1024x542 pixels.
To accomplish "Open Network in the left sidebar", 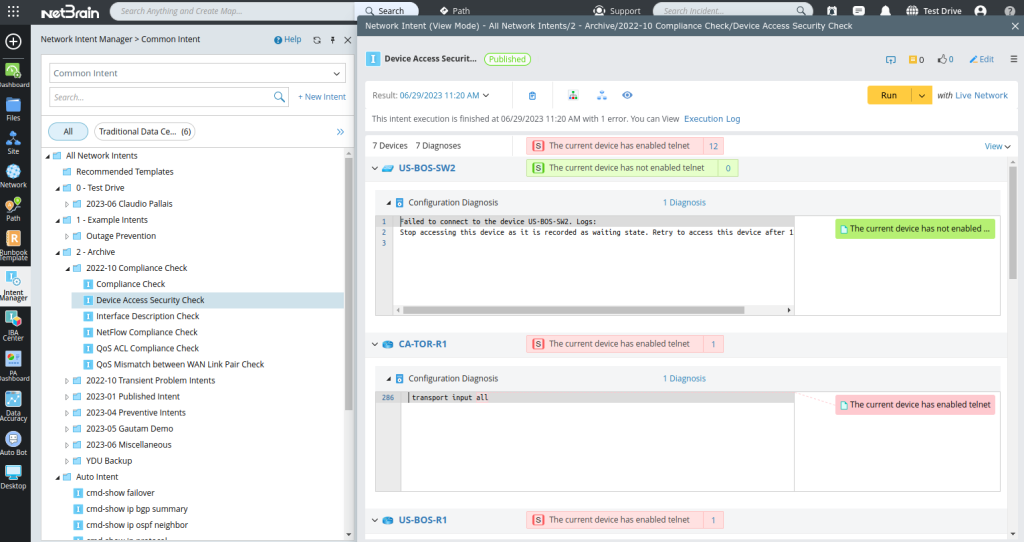I will [x=13, y=176].
